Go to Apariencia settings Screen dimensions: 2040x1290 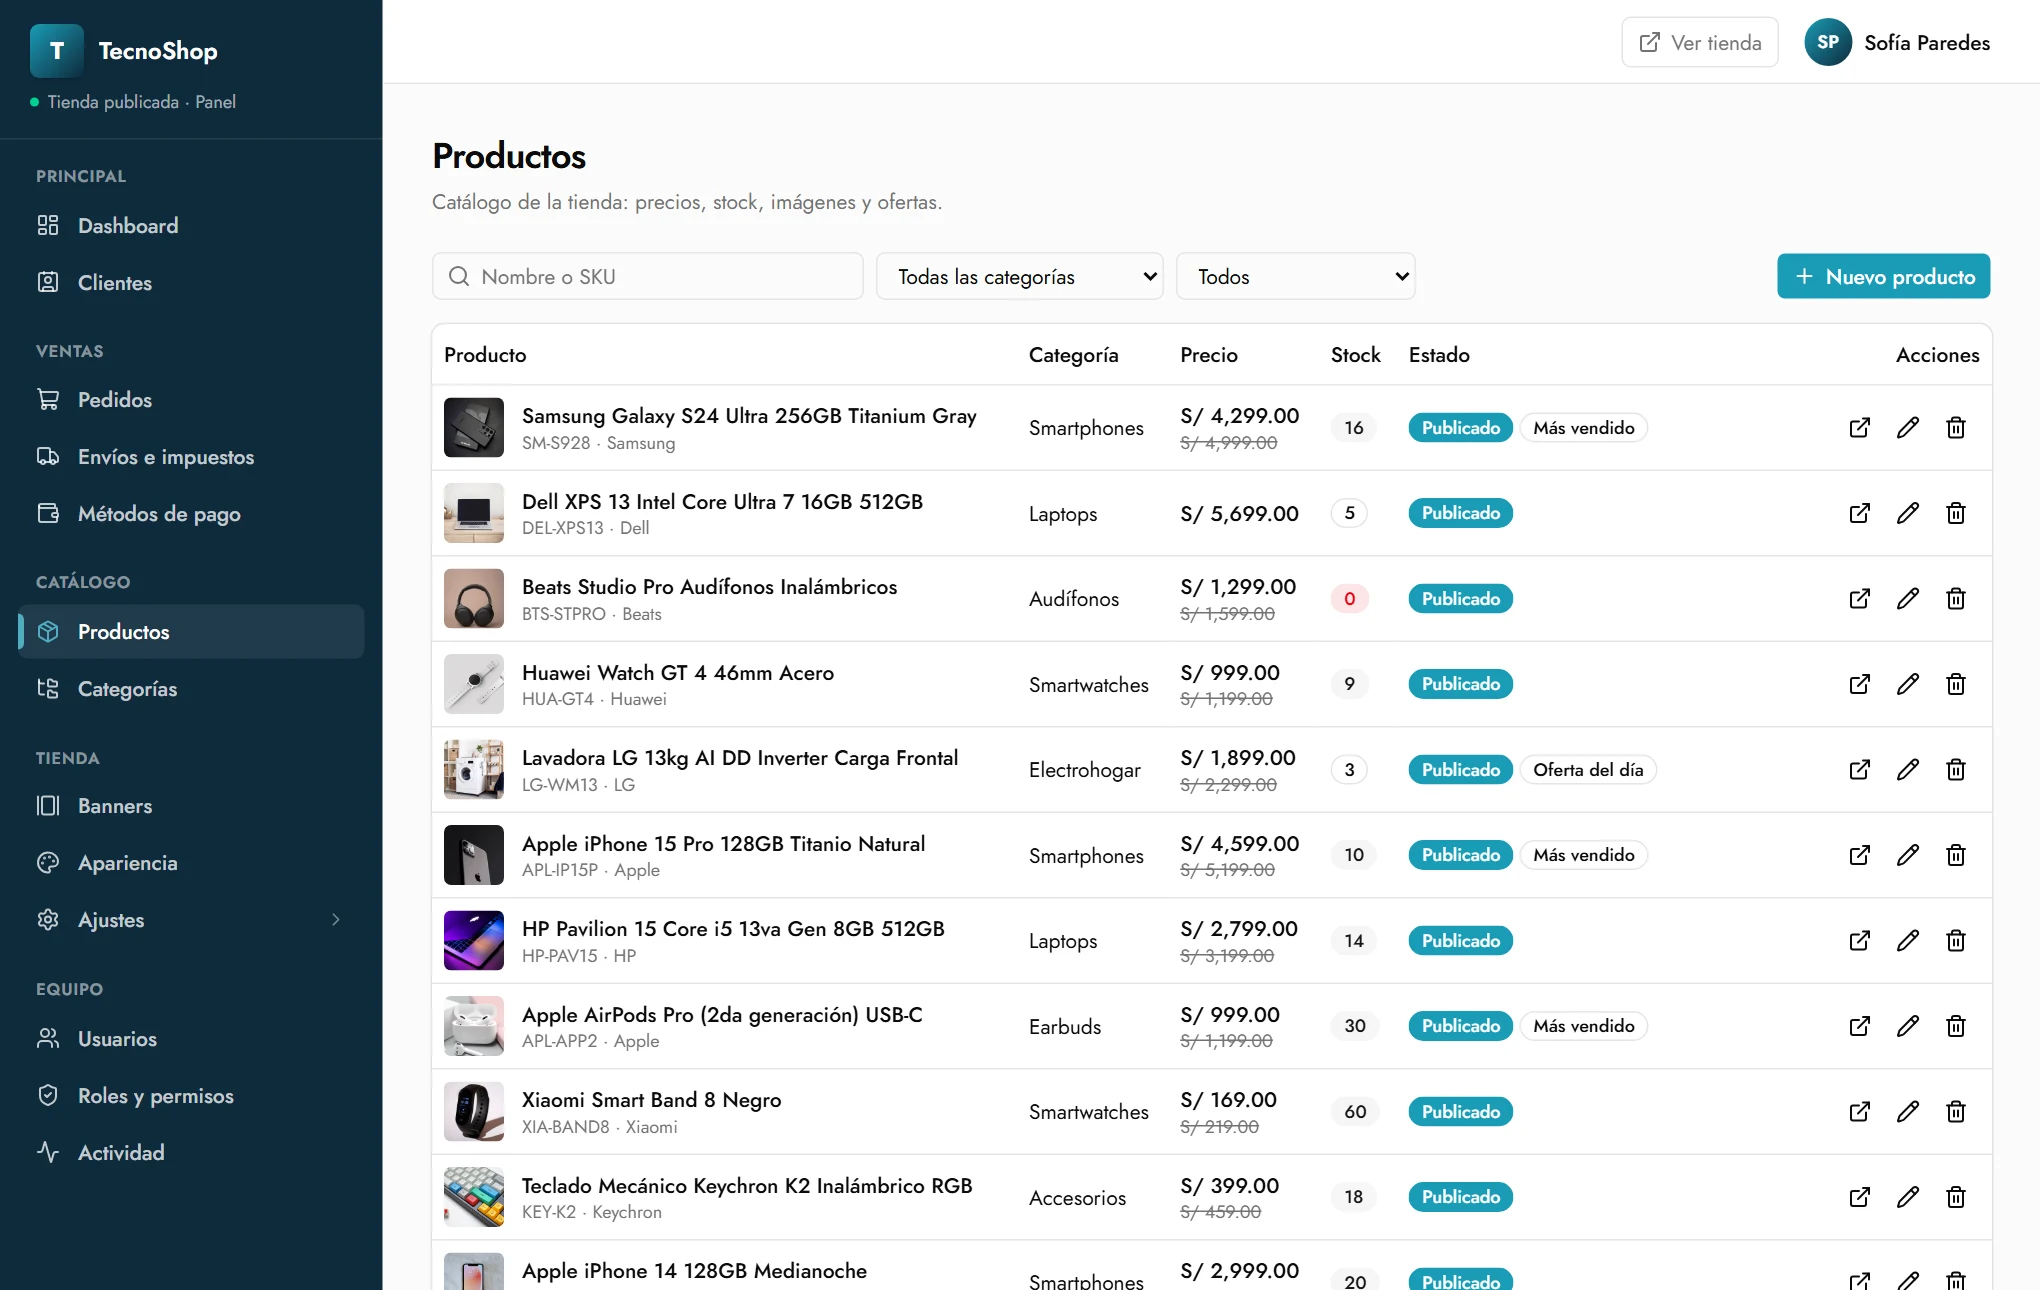pyautogui.click(x=191, y=863)
